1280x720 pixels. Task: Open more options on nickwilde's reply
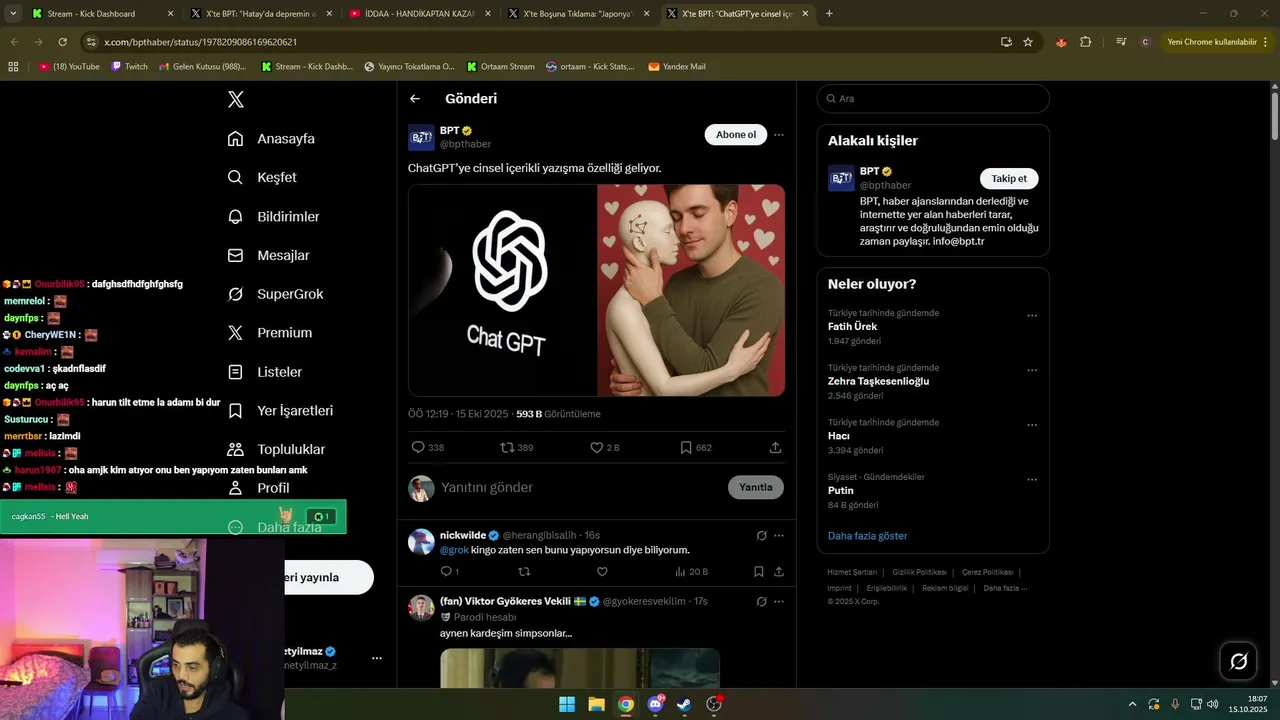click(779, 535)
